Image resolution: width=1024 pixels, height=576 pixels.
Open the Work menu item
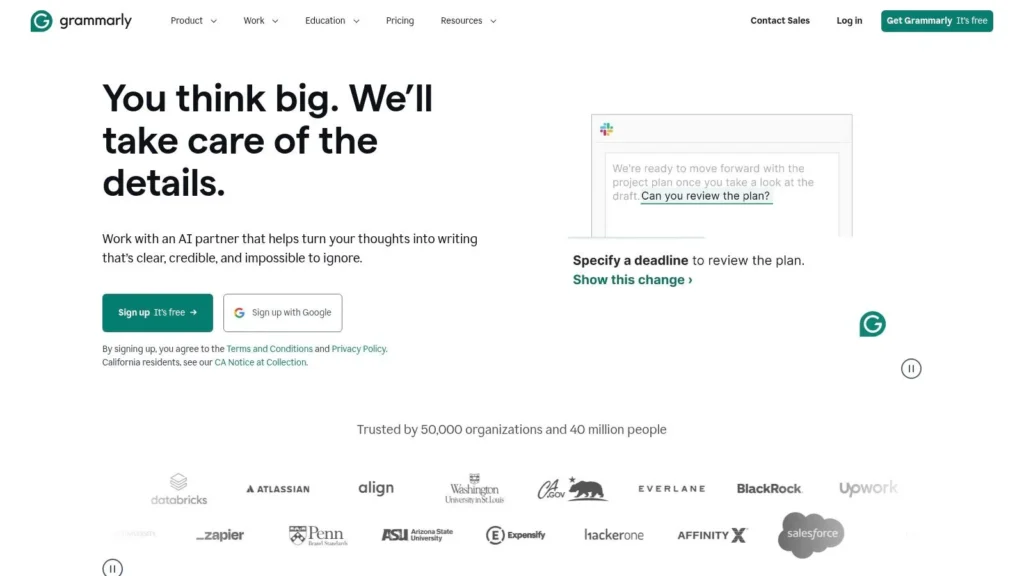click(260, 20)
